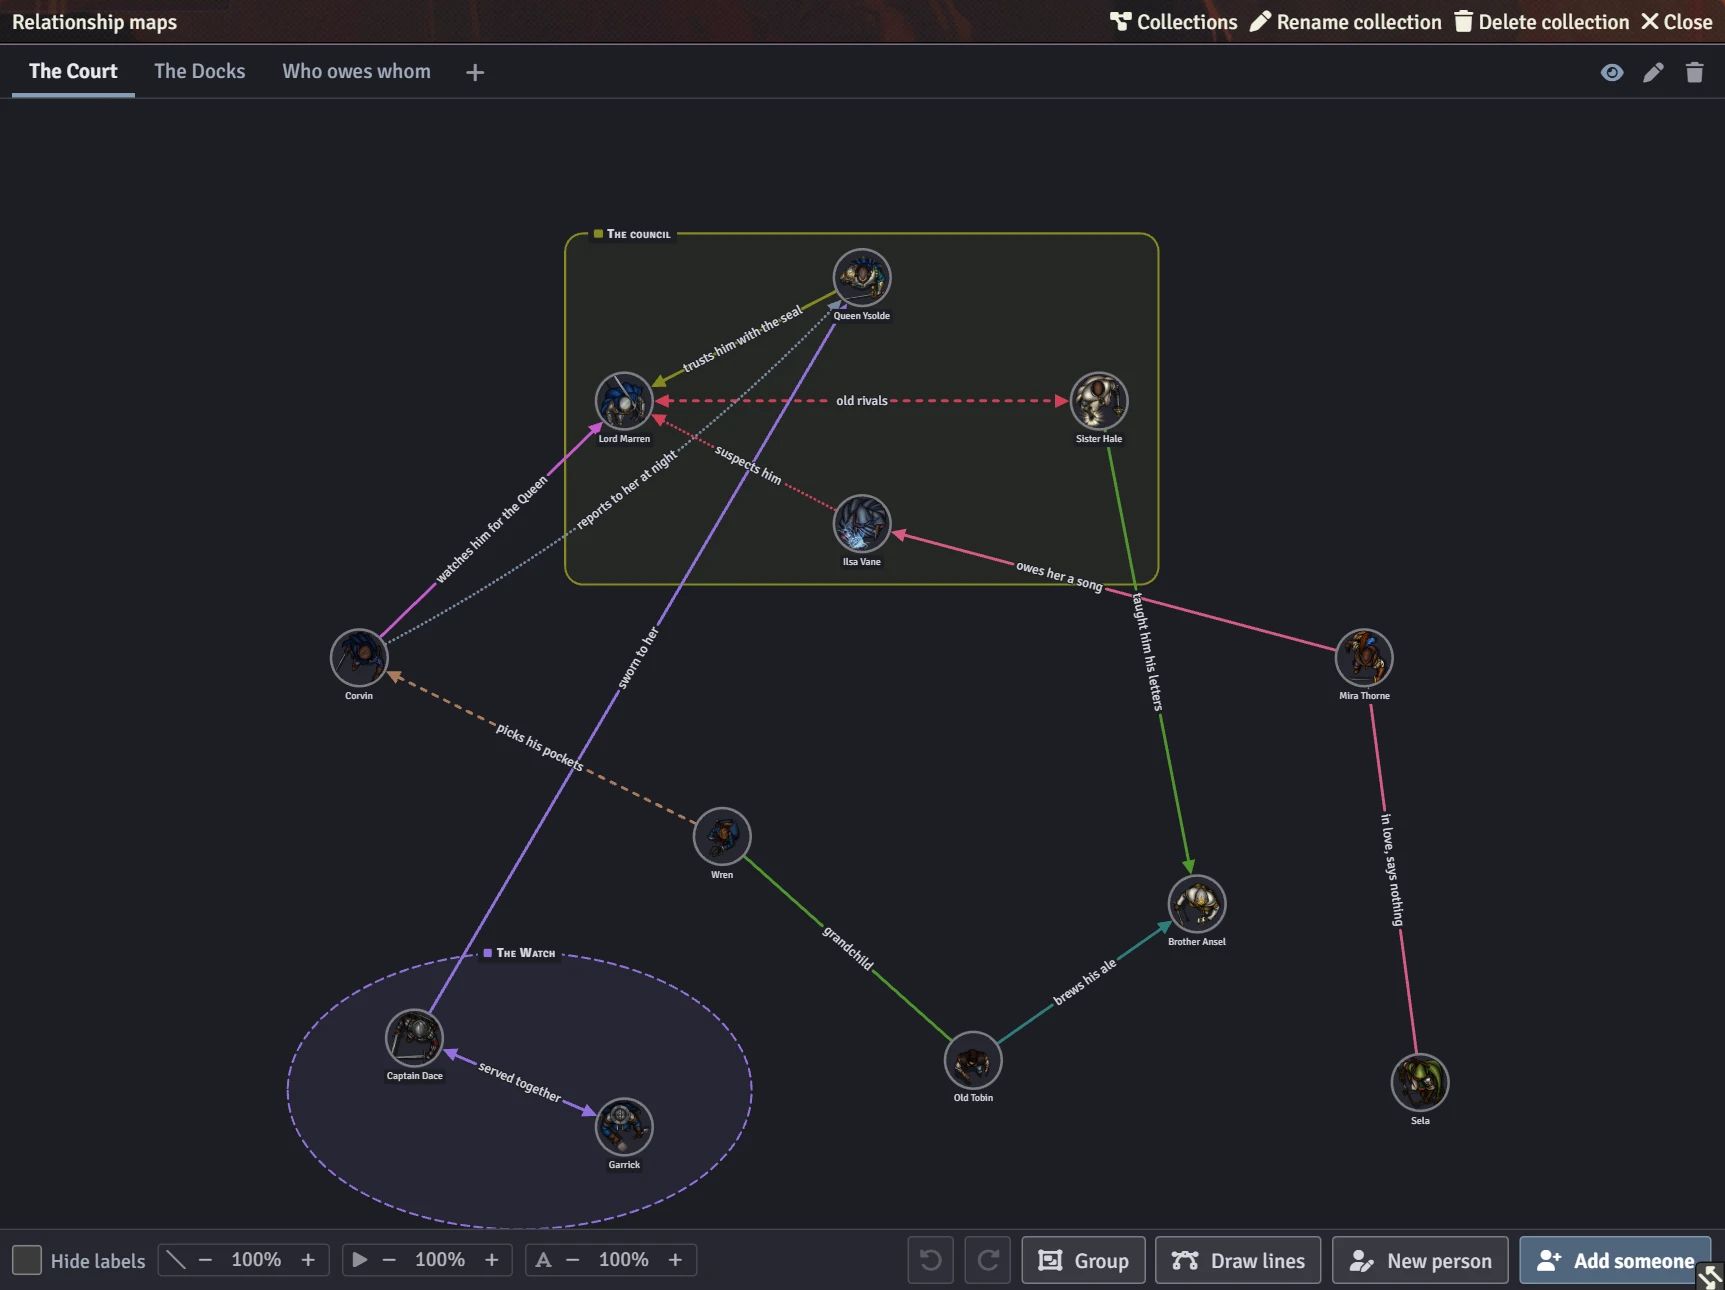This screenshot has height=1290, width=1725.
Task: Add a new map tab with plus
Action: click(x=475, y=72)
